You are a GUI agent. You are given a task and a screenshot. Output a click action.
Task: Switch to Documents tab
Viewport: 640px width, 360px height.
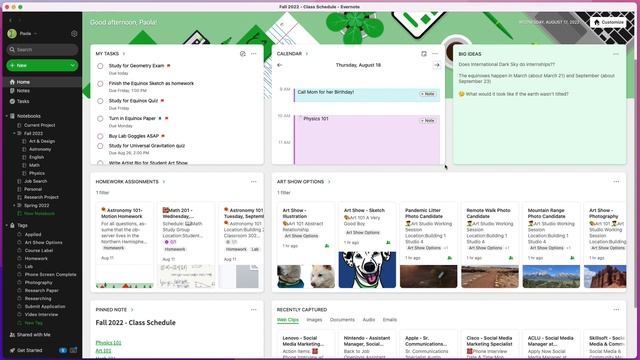click(342, 320)
